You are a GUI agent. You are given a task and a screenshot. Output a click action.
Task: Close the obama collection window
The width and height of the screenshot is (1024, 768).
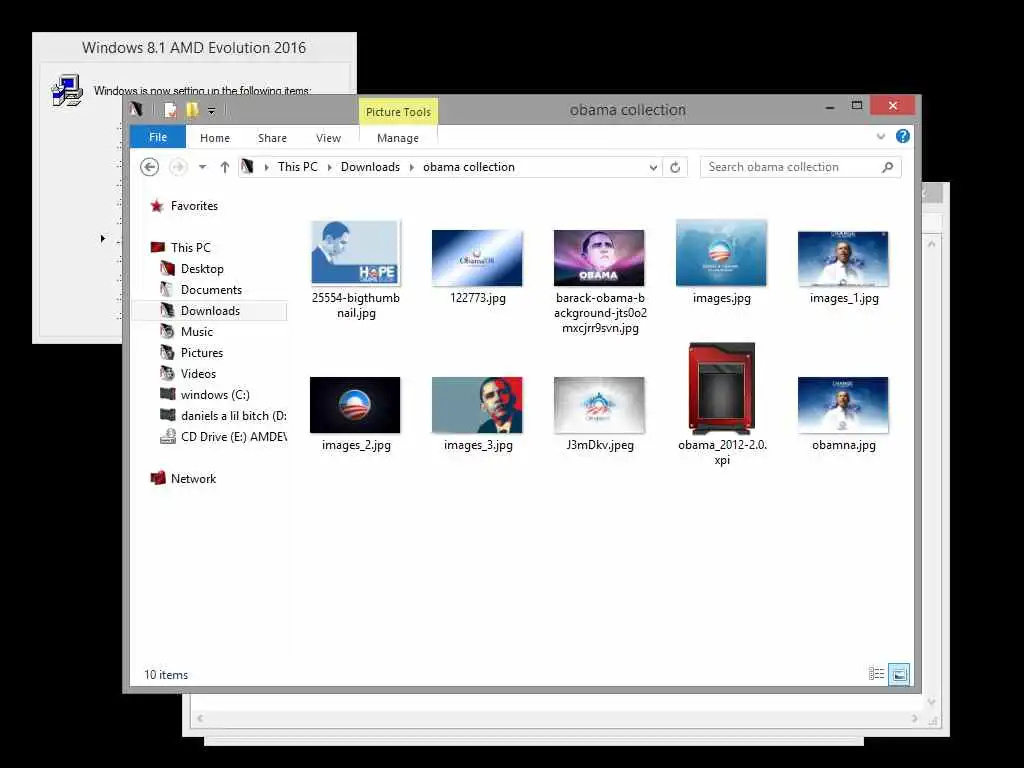(893, 105)
